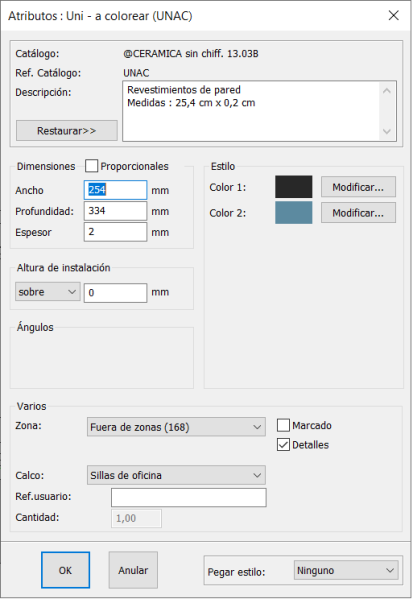The width and height of the screenshot is (413, 599).
Task: Confirm with the OK button
Action: pyautogui.click(x=65, y=570)
